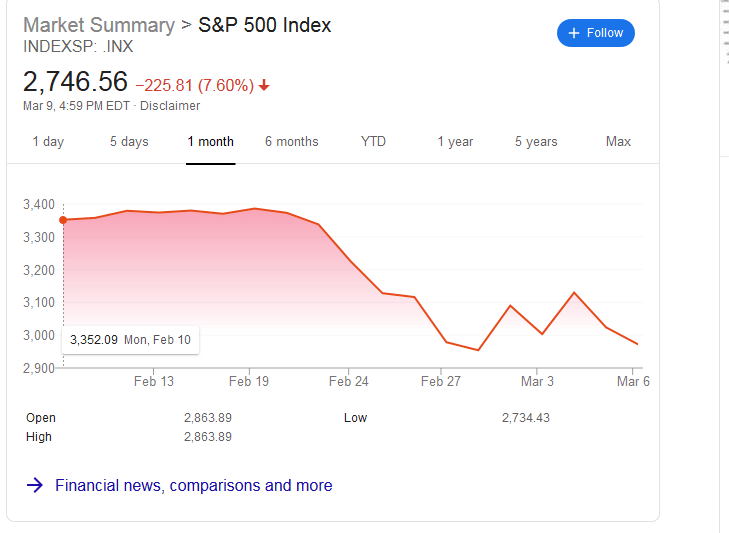Switch to the YTD tab
The width and height of the screenshot is (729, 533).
coord(373,142)
